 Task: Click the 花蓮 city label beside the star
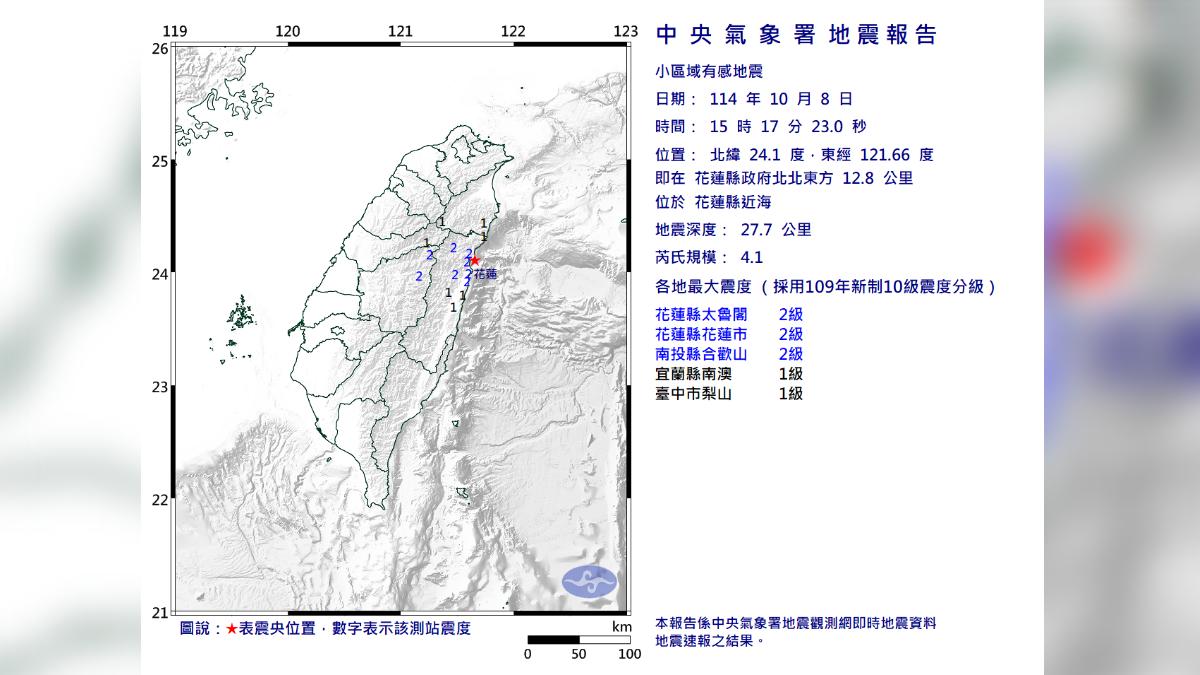487,273
